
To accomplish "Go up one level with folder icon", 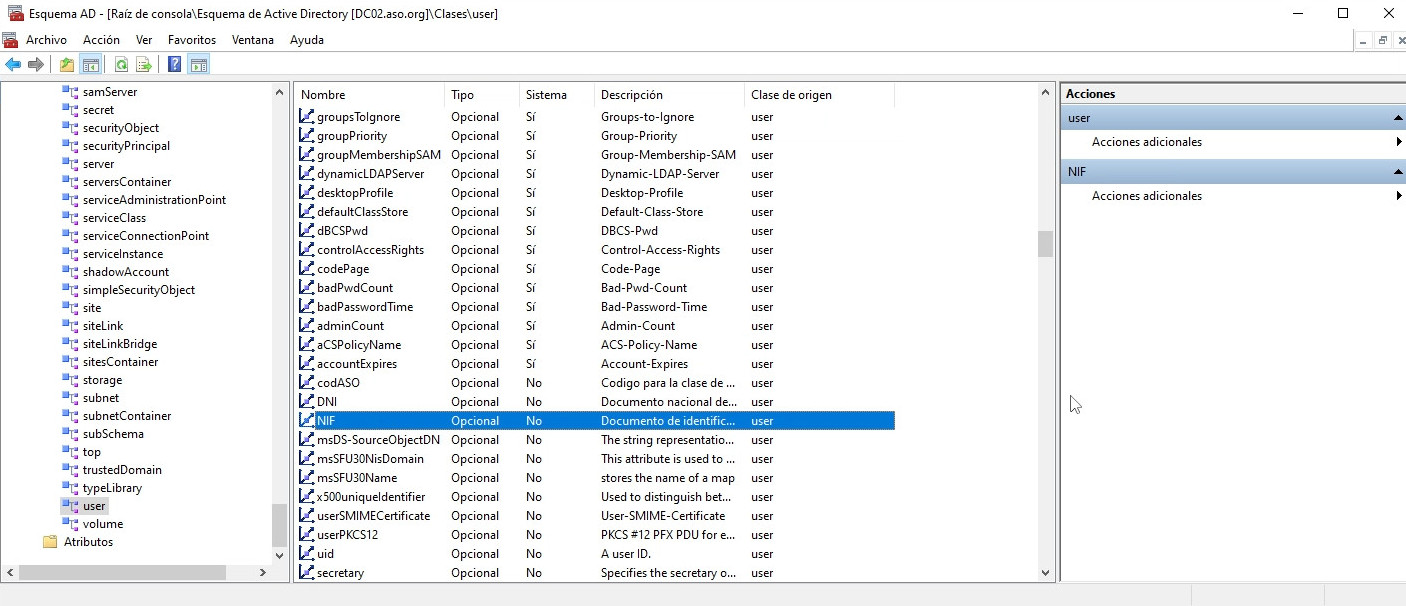I will [67, 65].
